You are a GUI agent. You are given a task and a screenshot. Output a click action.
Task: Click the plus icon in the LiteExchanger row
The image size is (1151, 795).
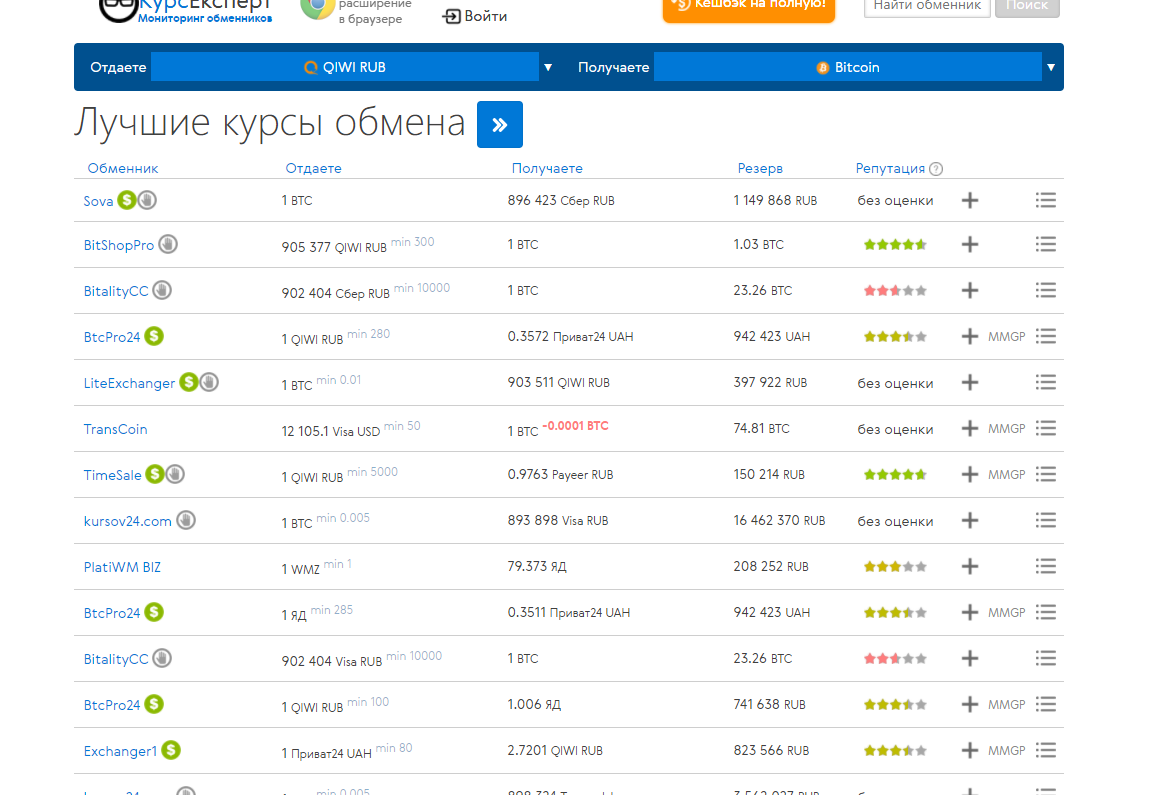[x=970, y=382]
